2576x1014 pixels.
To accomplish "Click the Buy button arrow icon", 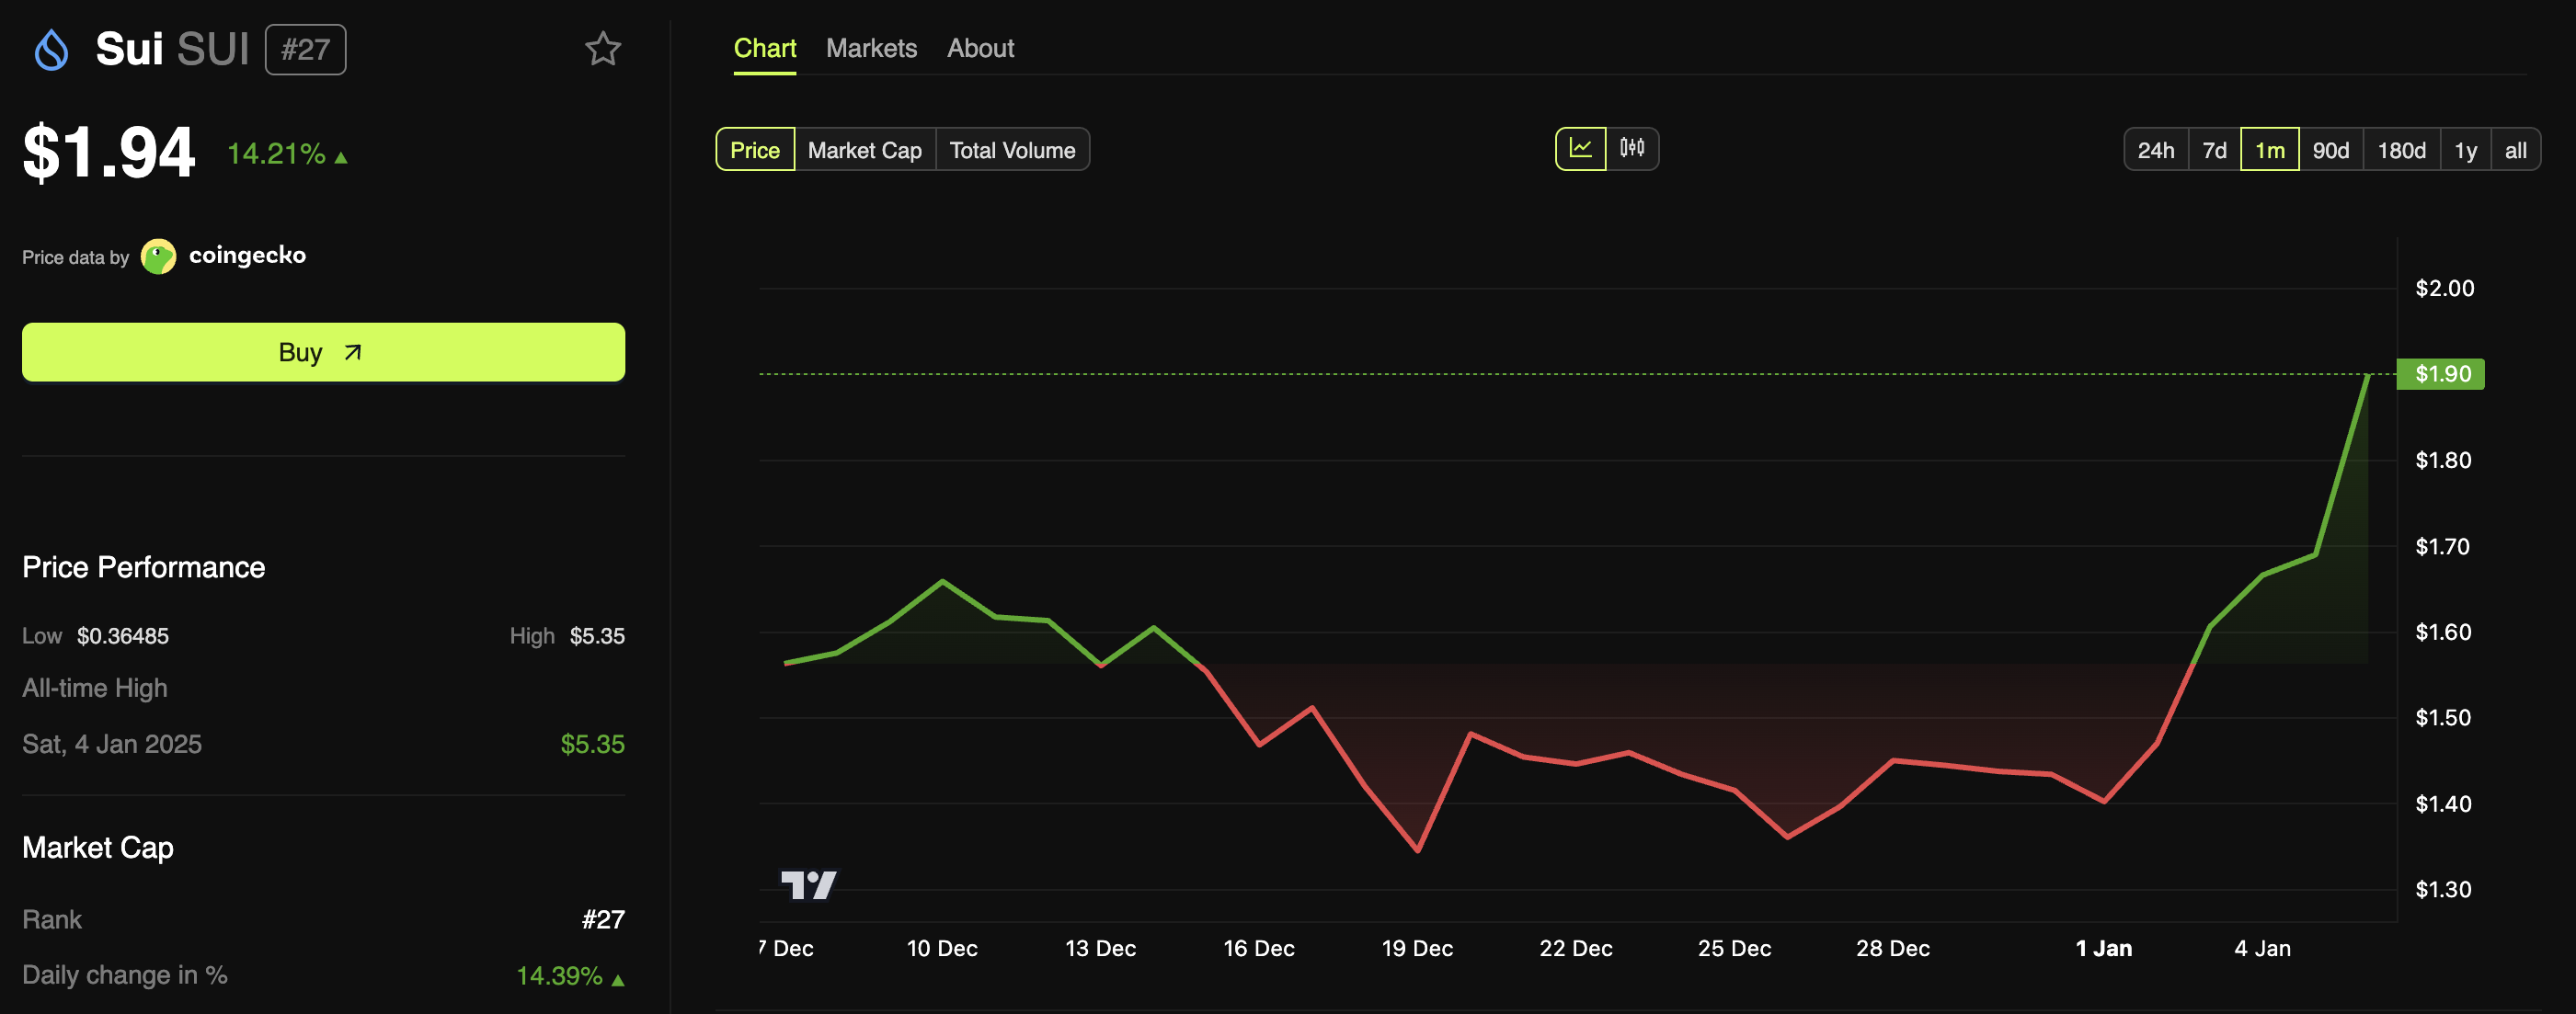I will 351,352.
